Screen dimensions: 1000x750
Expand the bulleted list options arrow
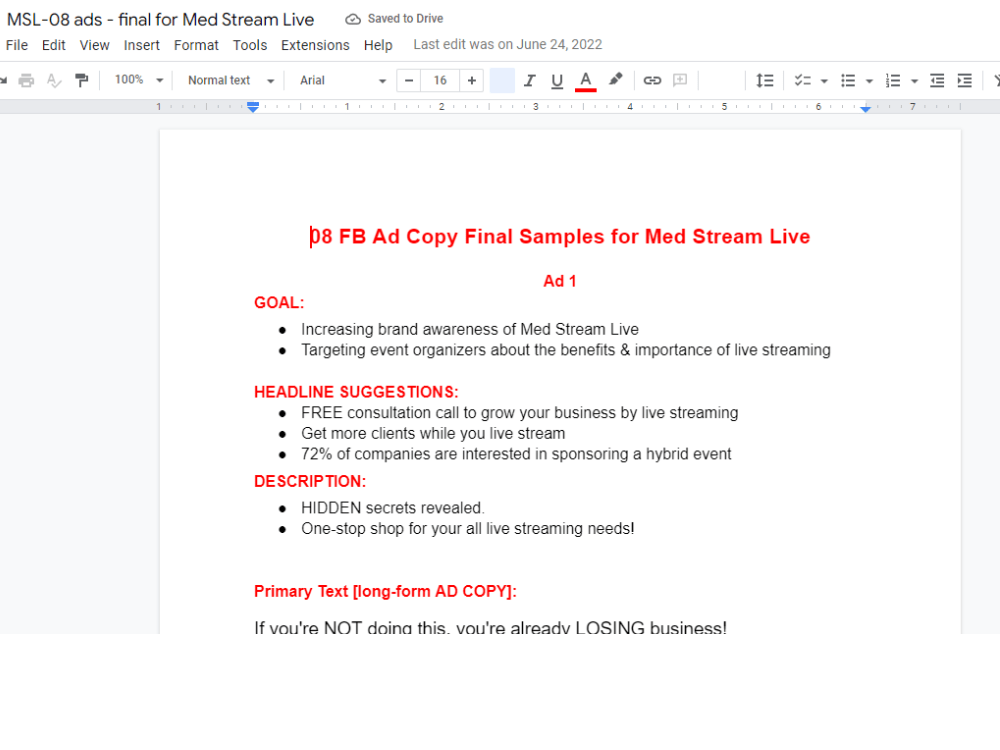tap(869, 81)
